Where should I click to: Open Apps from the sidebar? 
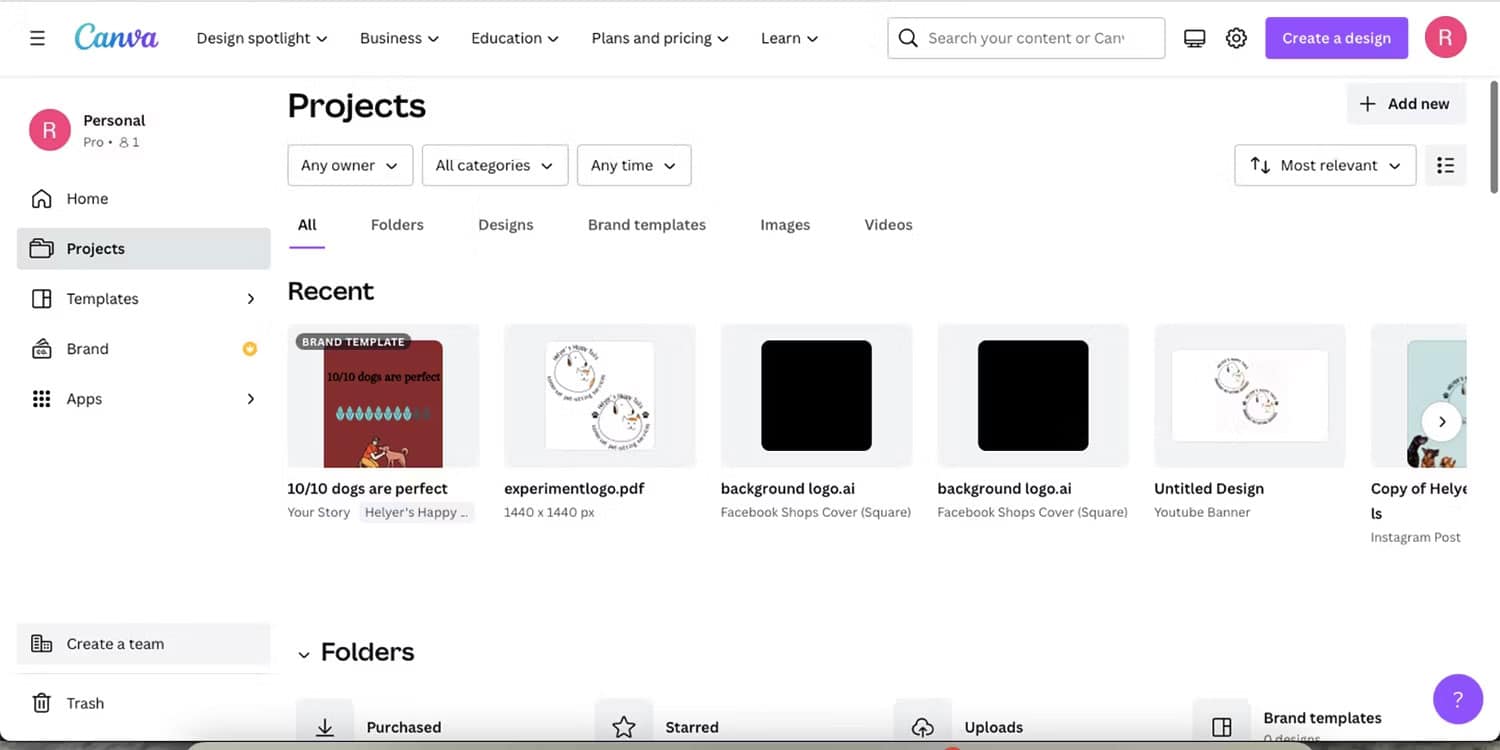coord(84,398)
